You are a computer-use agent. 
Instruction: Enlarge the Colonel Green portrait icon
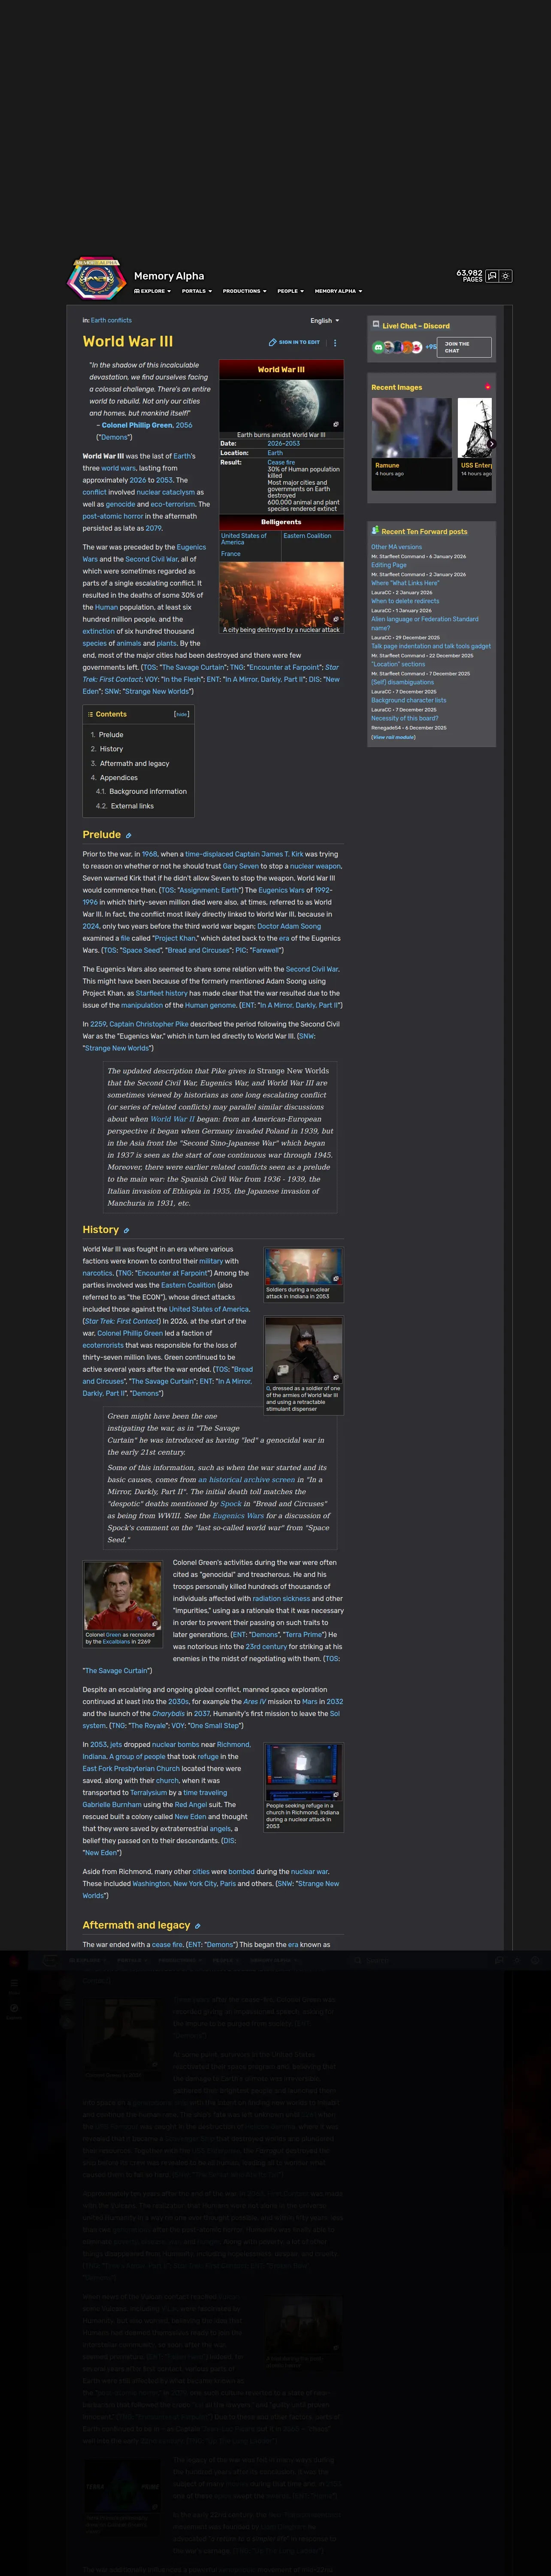click(155, 1624)
